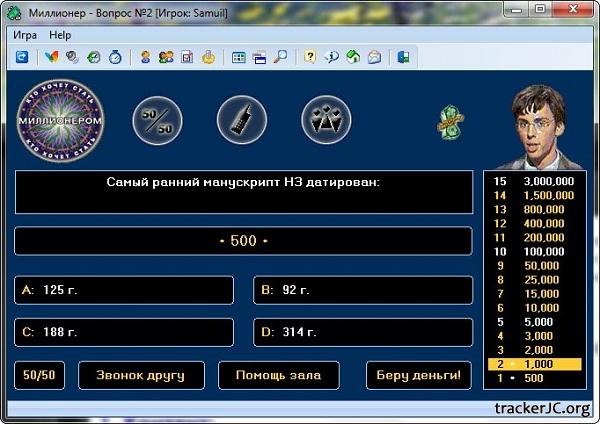
Task: Click the blue back arrow toolbar icon
Action: pos(21,58)
